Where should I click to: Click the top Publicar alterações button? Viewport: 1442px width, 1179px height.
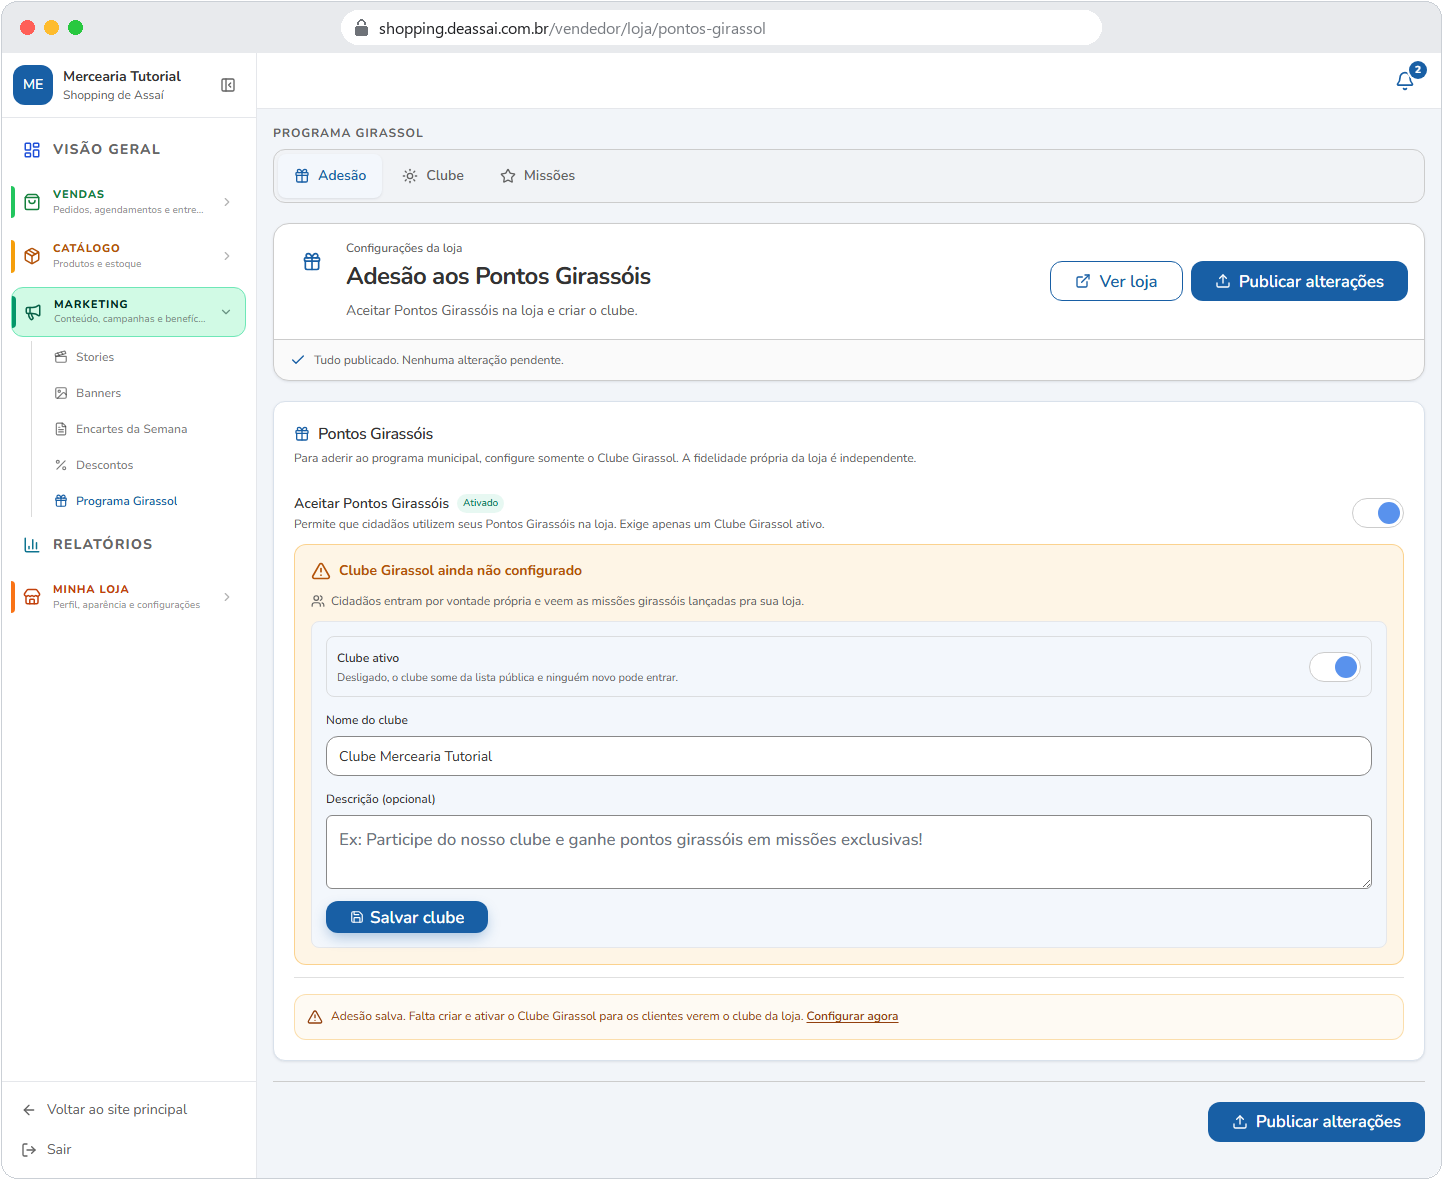pos(1299,281)
